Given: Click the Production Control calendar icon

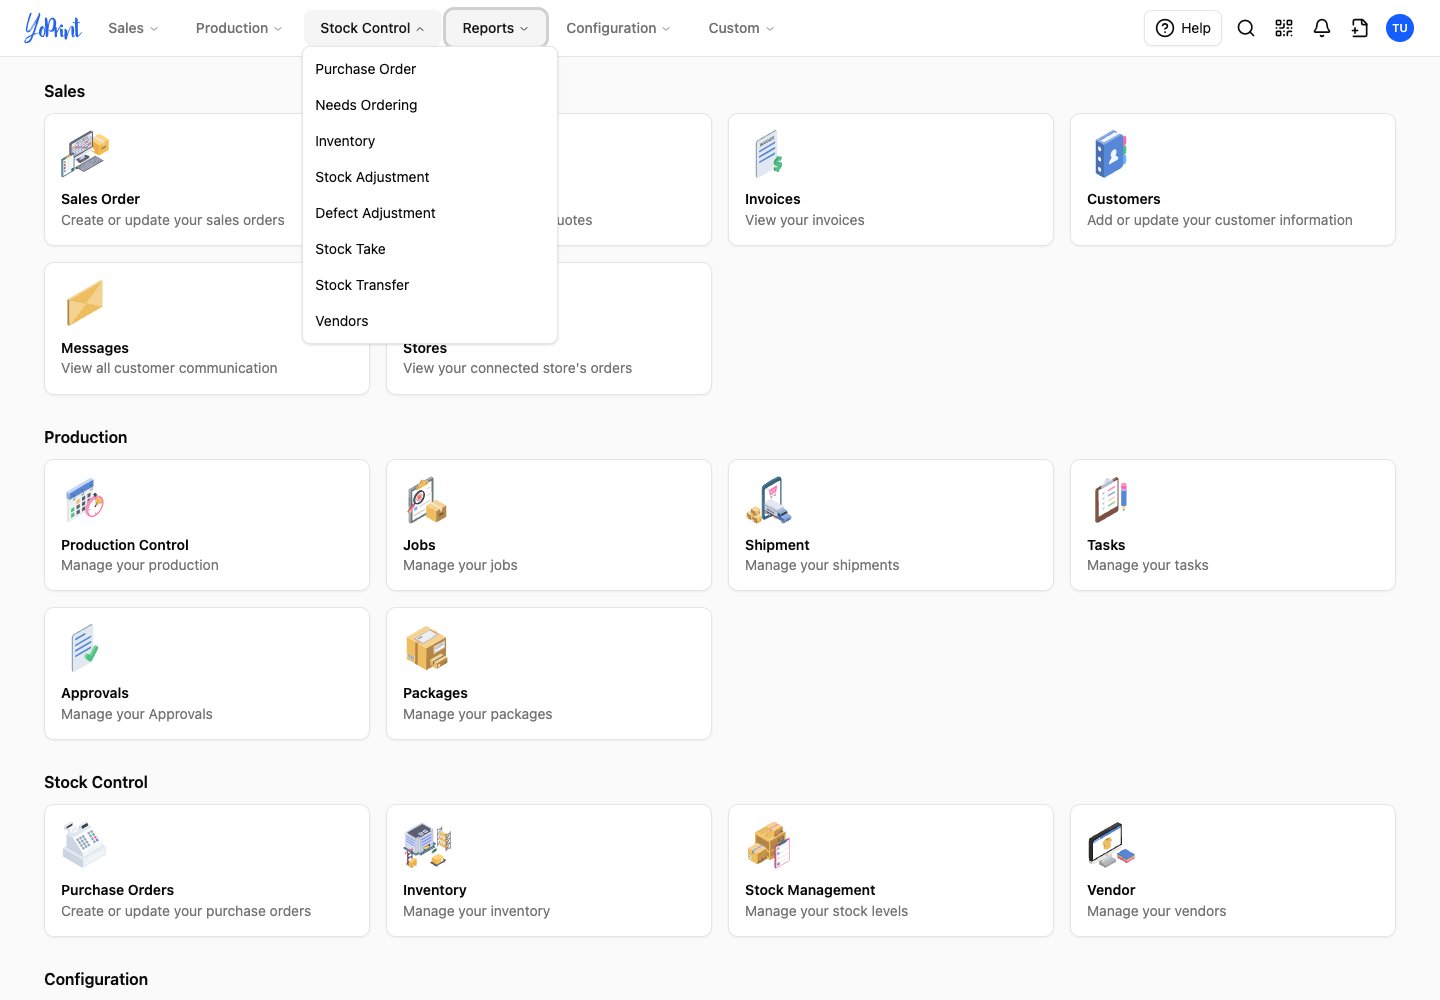Looking at the screenshot, I should (85, 500).
